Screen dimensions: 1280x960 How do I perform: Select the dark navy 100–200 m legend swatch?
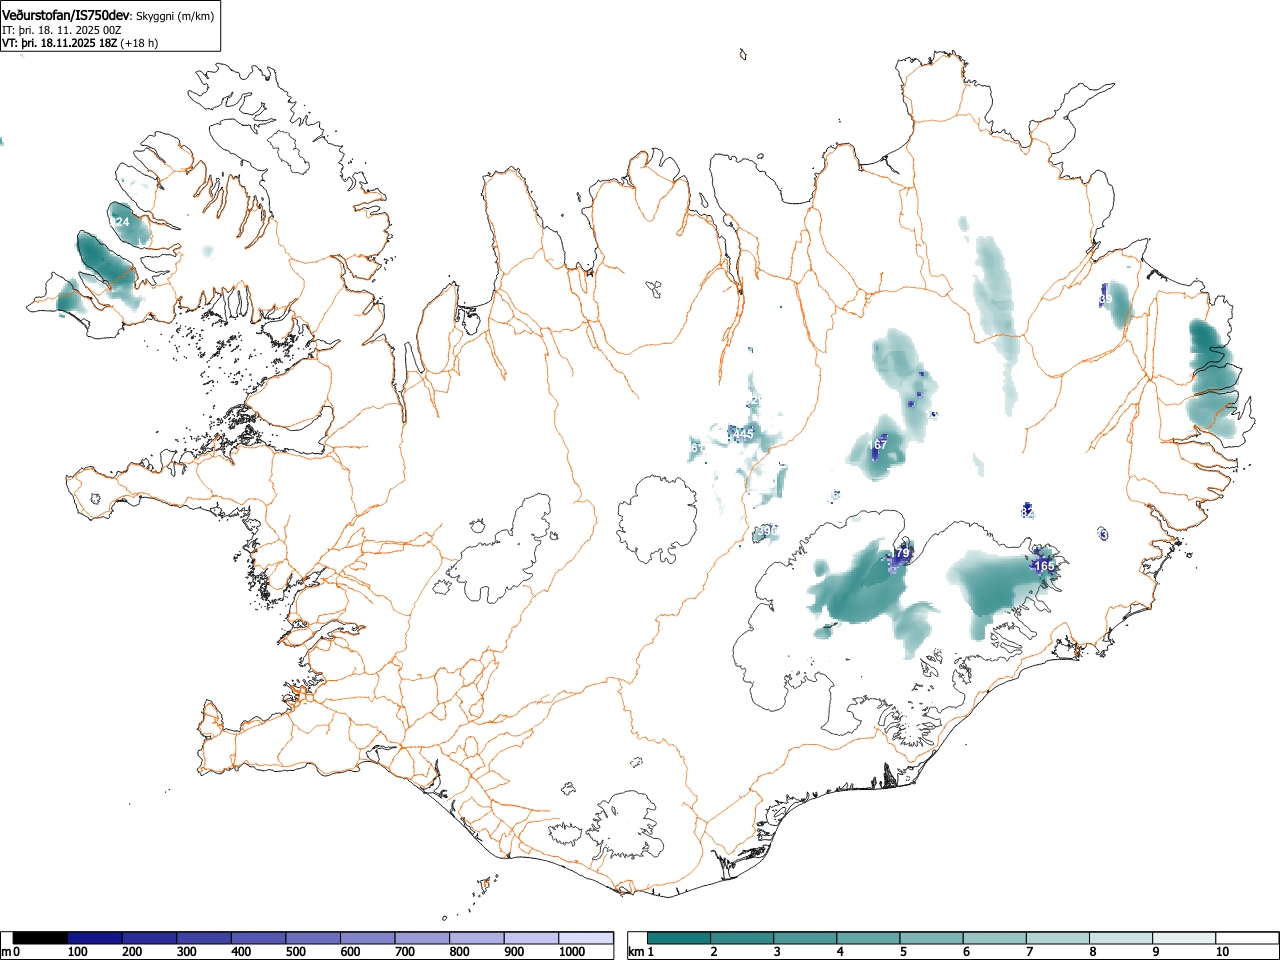tap(95, 938)
